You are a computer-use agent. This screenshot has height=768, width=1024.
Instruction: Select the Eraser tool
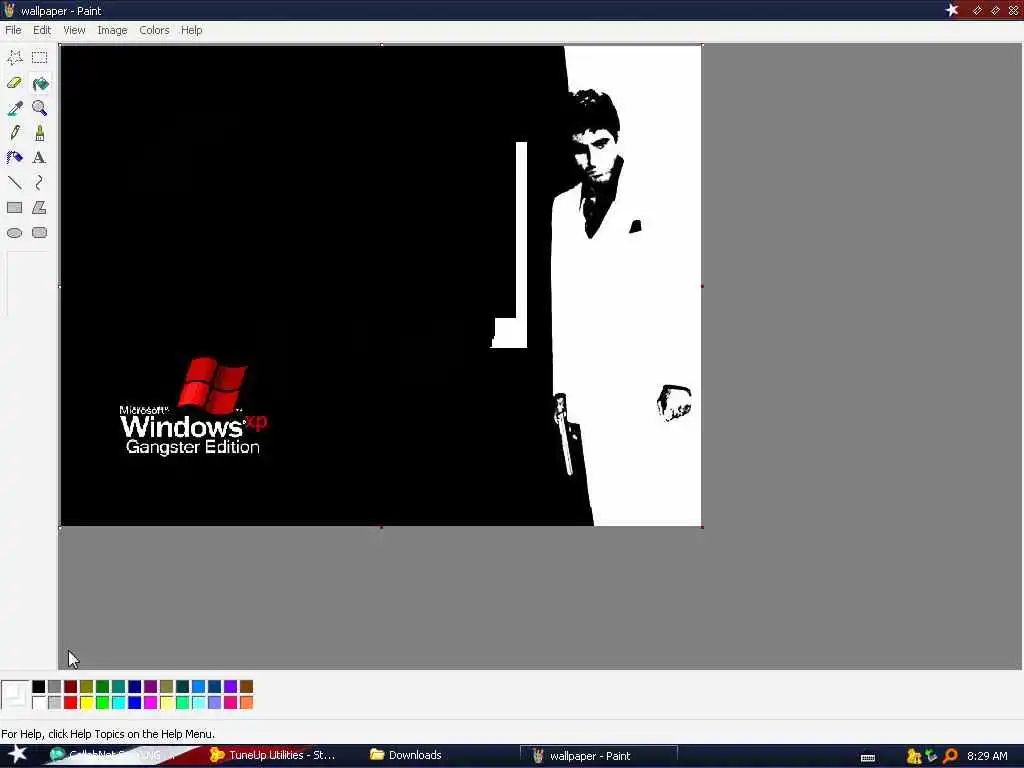pos(14,83)
